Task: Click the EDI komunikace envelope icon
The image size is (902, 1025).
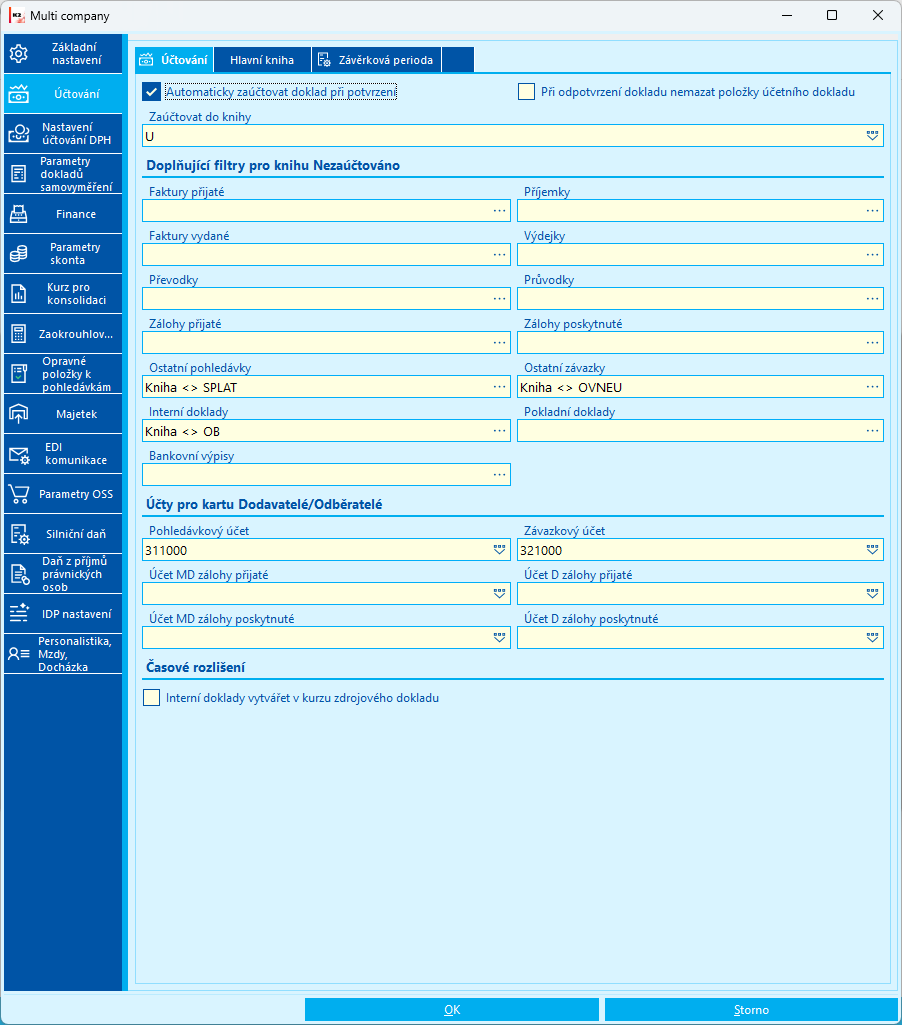Action: [18, 454]
